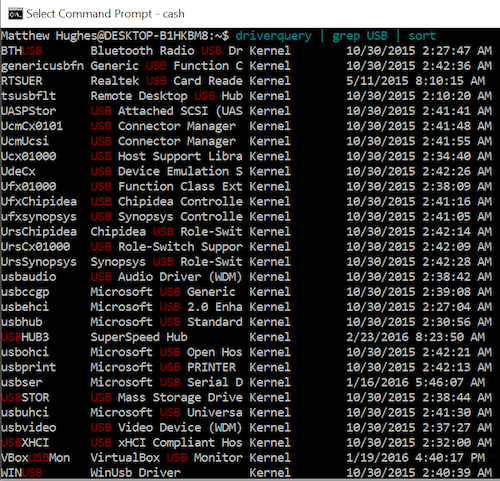Select the 'UcmCx0101' module name

coord(32,126)
